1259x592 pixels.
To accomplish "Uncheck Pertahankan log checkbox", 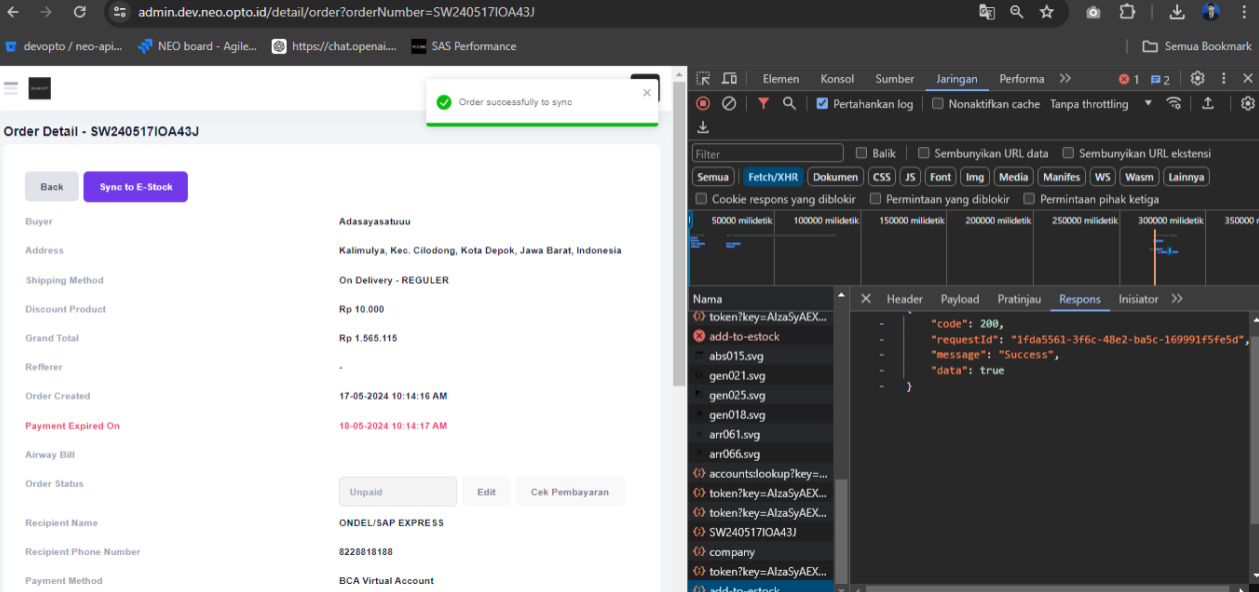I will click(822, 103).
